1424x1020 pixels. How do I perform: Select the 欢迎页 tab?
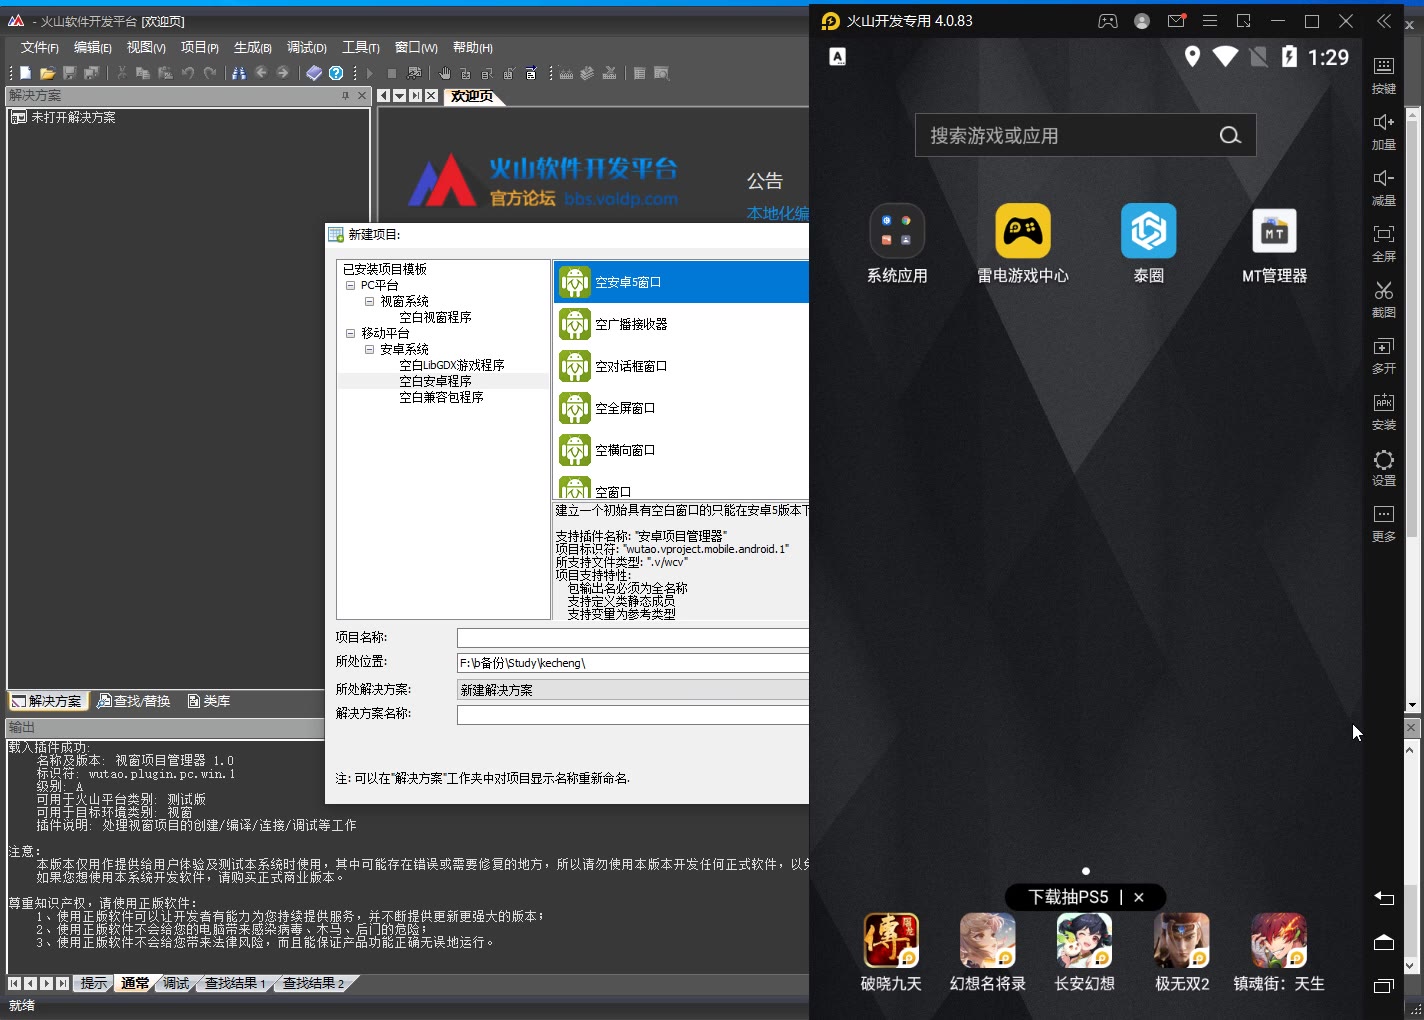tap(471, 96)
